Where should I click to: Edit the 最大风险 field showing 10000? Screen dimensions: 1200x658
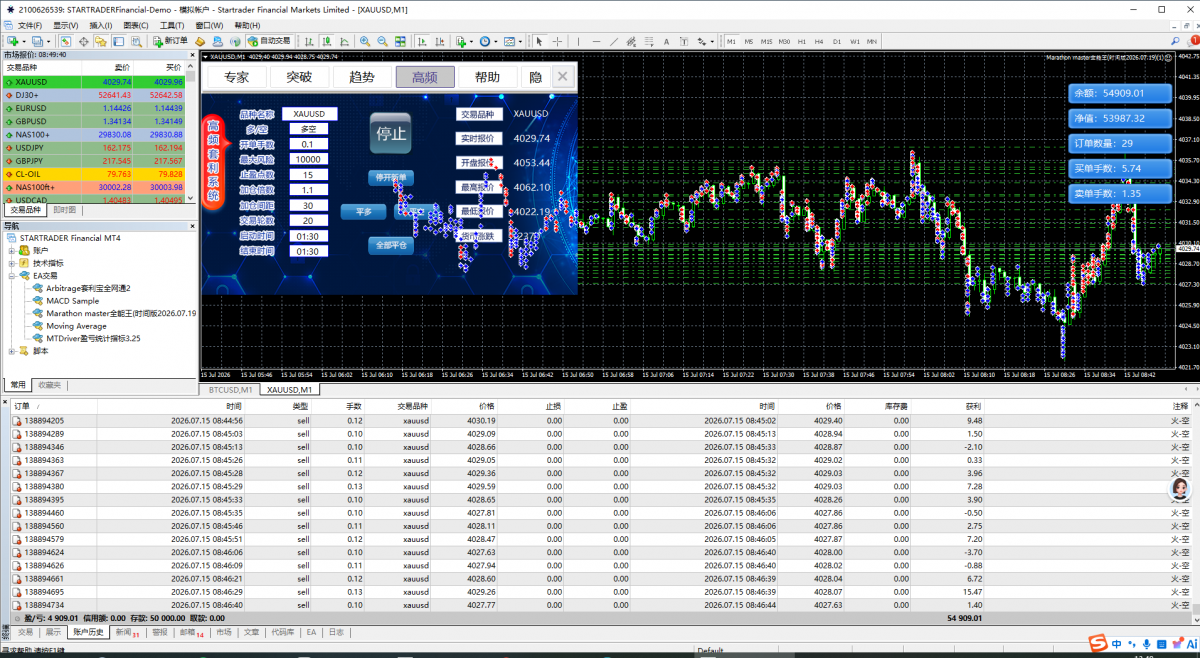[307, 159]
